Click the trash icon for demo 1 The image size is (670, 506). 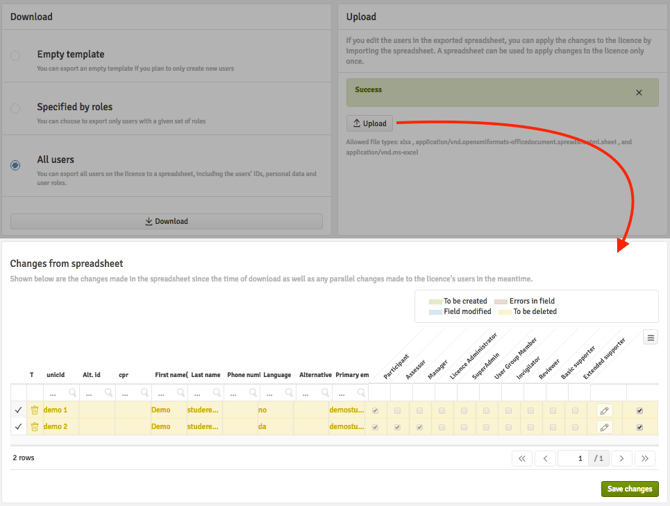(x=34, y=410)
